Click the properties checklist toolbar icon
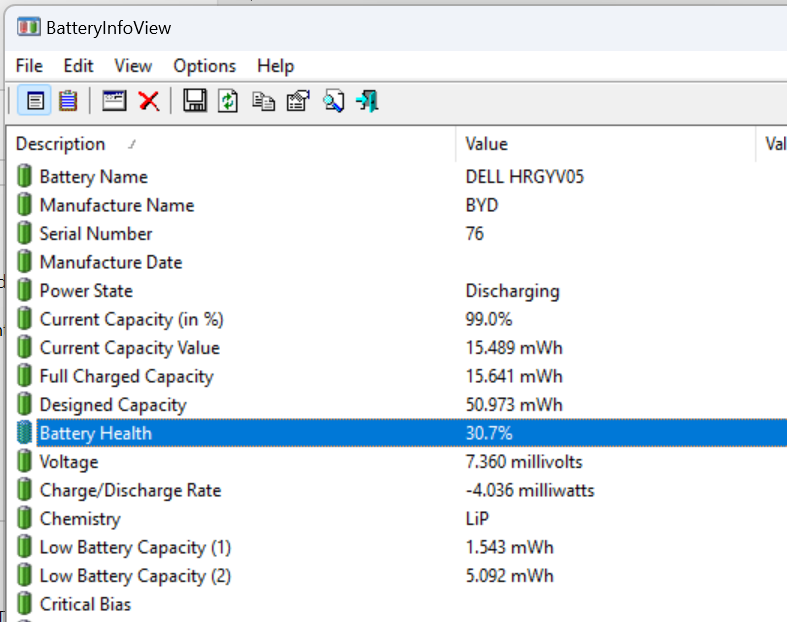 click(298, 101)
